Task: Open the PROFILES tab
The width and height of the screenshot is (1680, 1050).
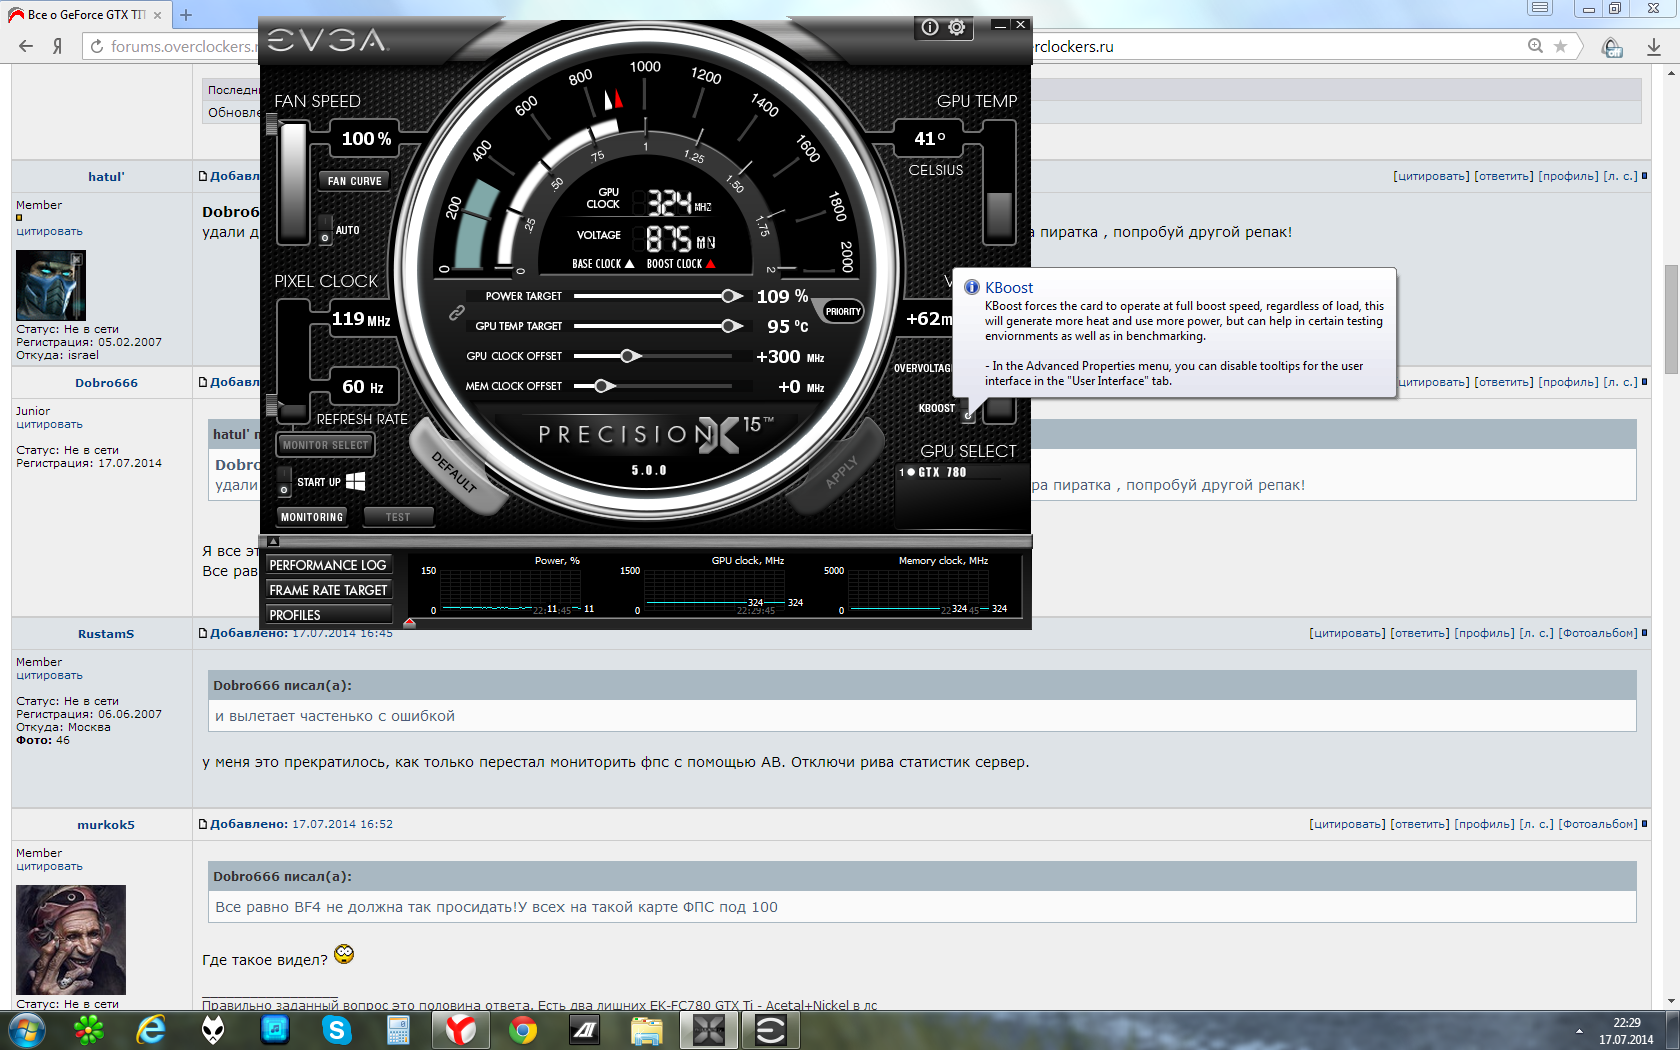Action: [328, 615]
